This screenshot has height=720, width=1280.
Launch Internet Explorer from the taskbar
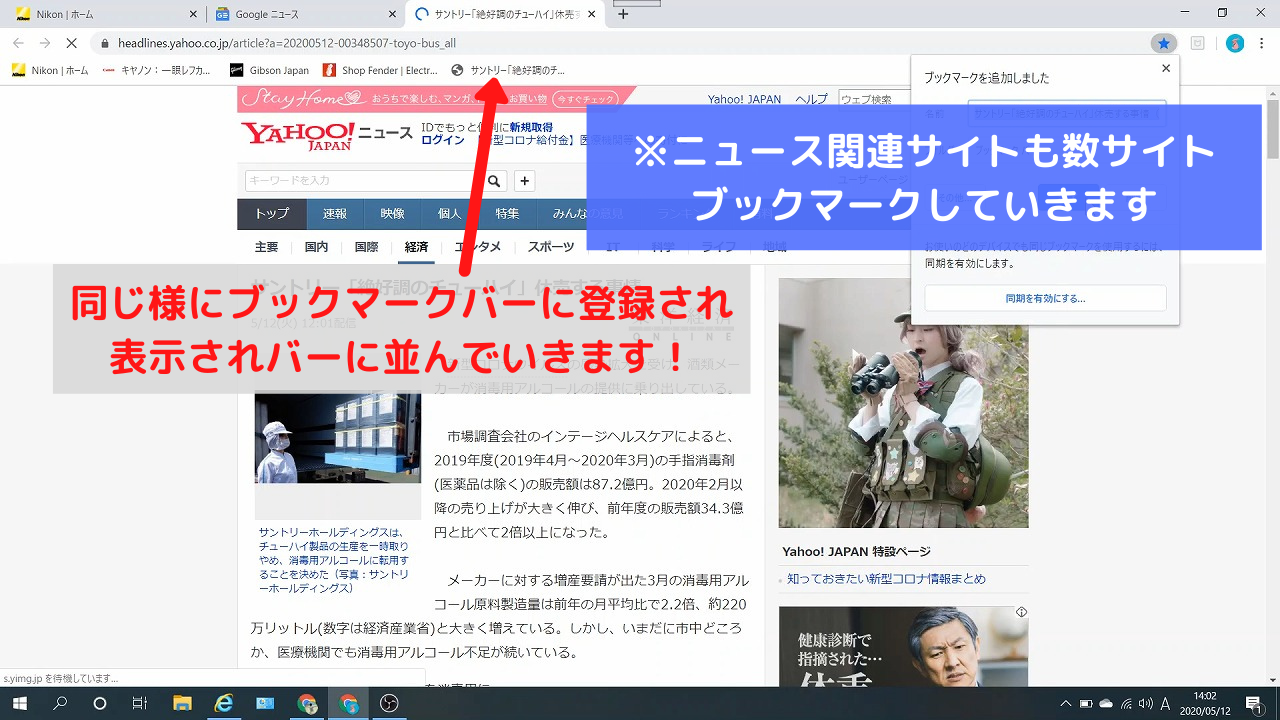(x=224, y=703)
